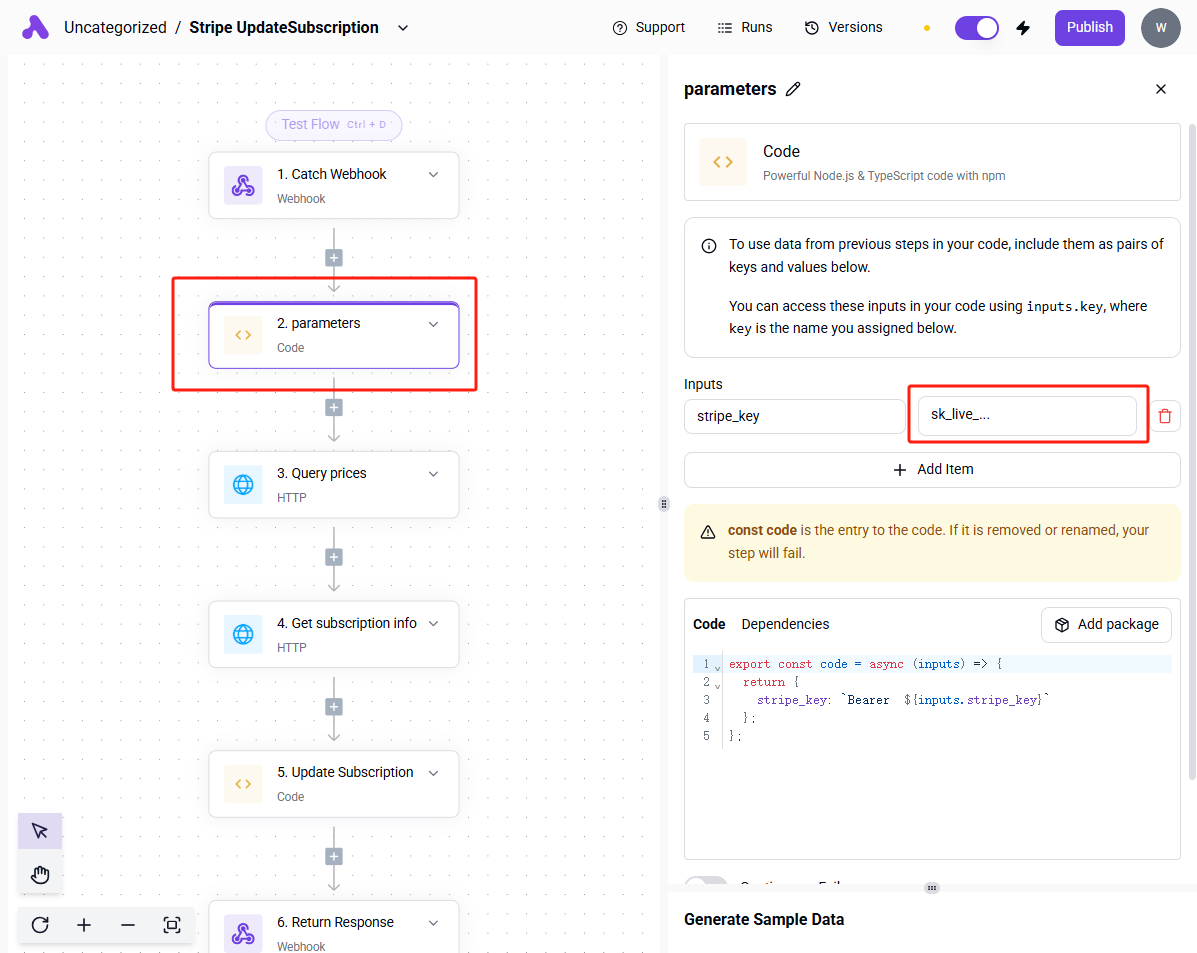1197x953 pixels.
Task: Toggle the Continue on Failure switch
Action: pyautogui.click(x=706, y=883)
